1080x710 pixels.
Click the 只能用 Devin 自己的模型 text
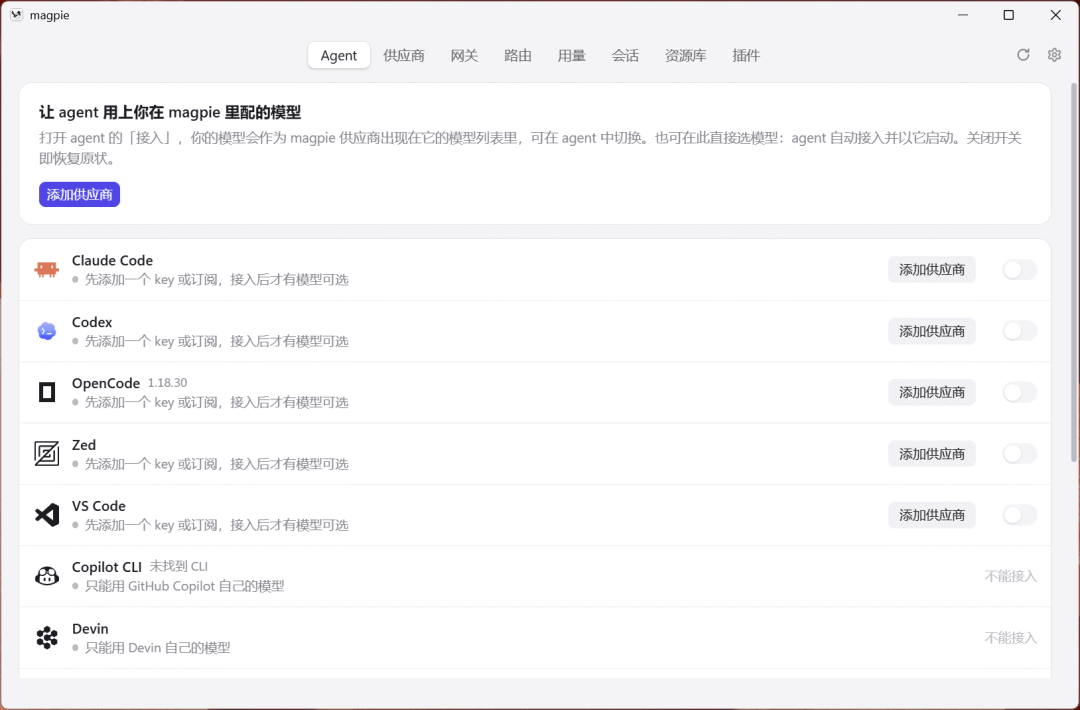pos(158,648)
